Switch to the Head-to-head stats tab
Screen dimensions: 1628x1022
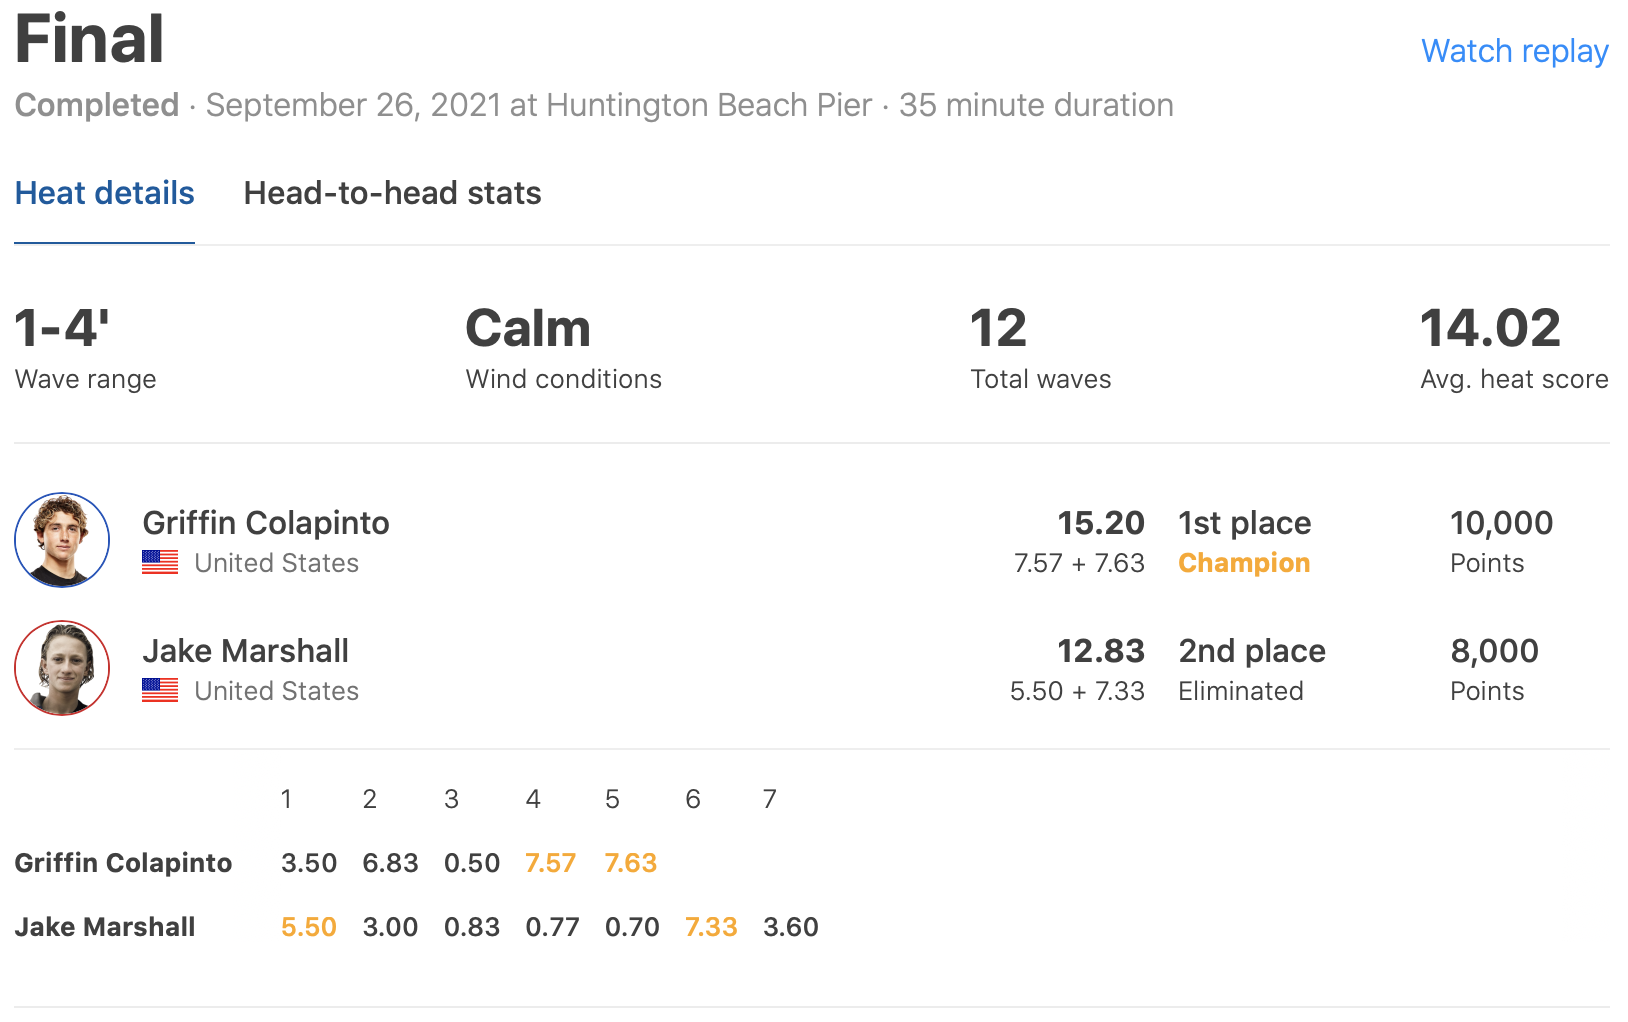tap(392, 193)
